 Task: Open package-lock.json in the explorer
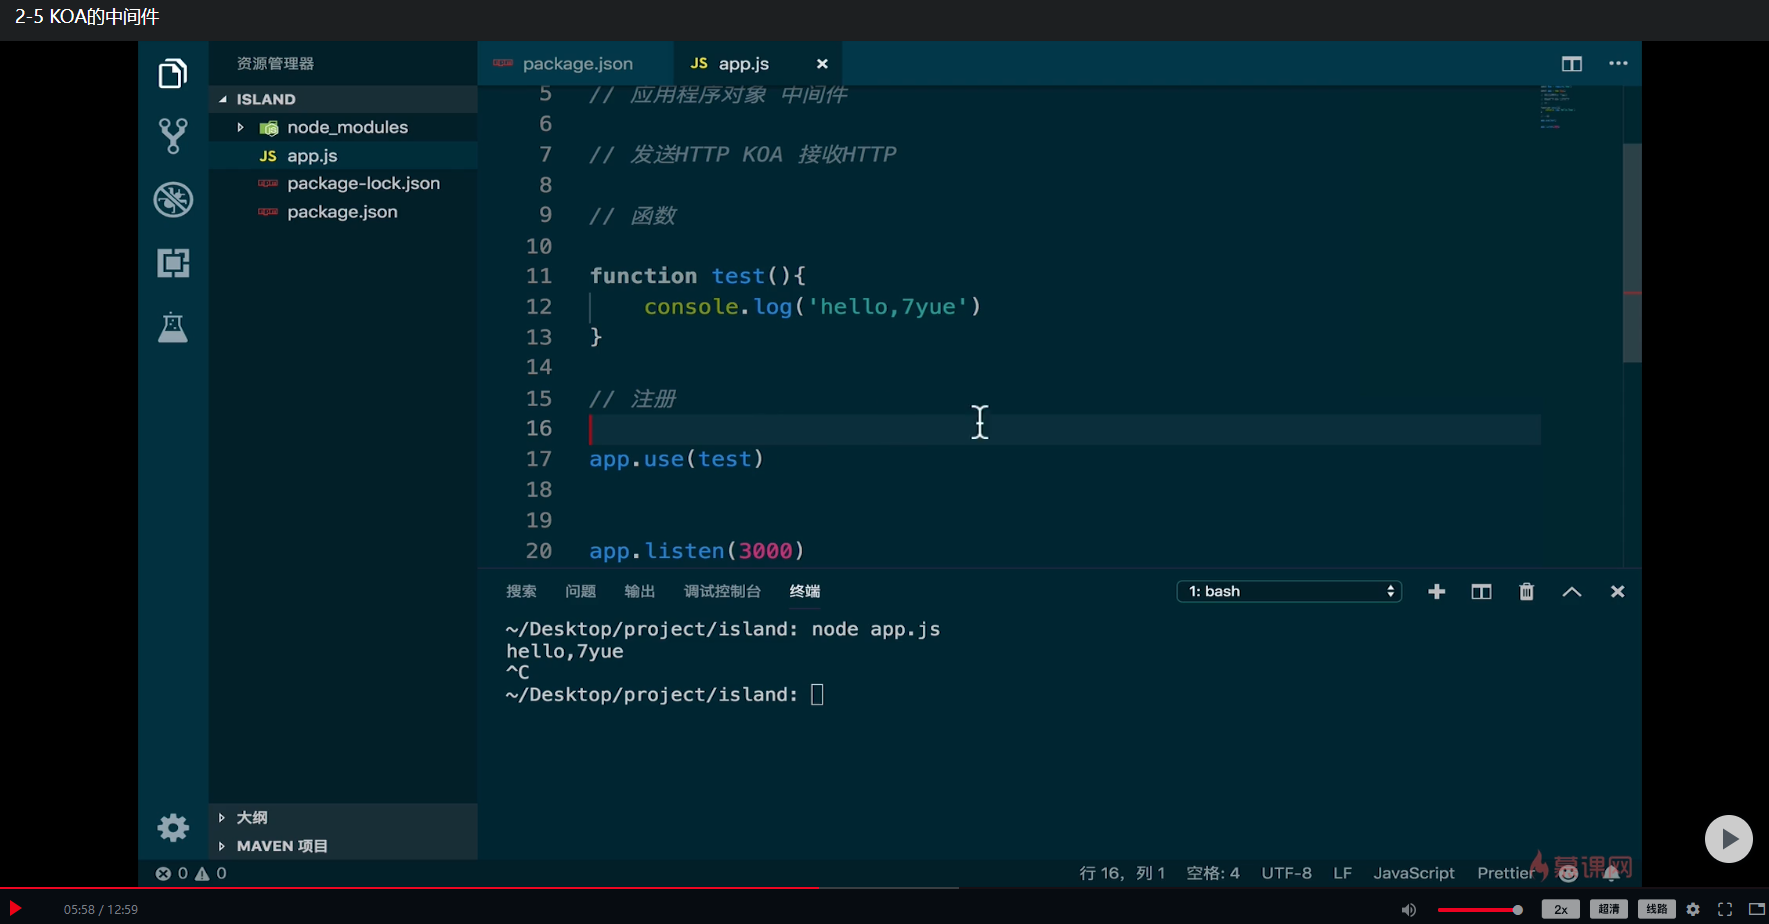pos(342,184)
